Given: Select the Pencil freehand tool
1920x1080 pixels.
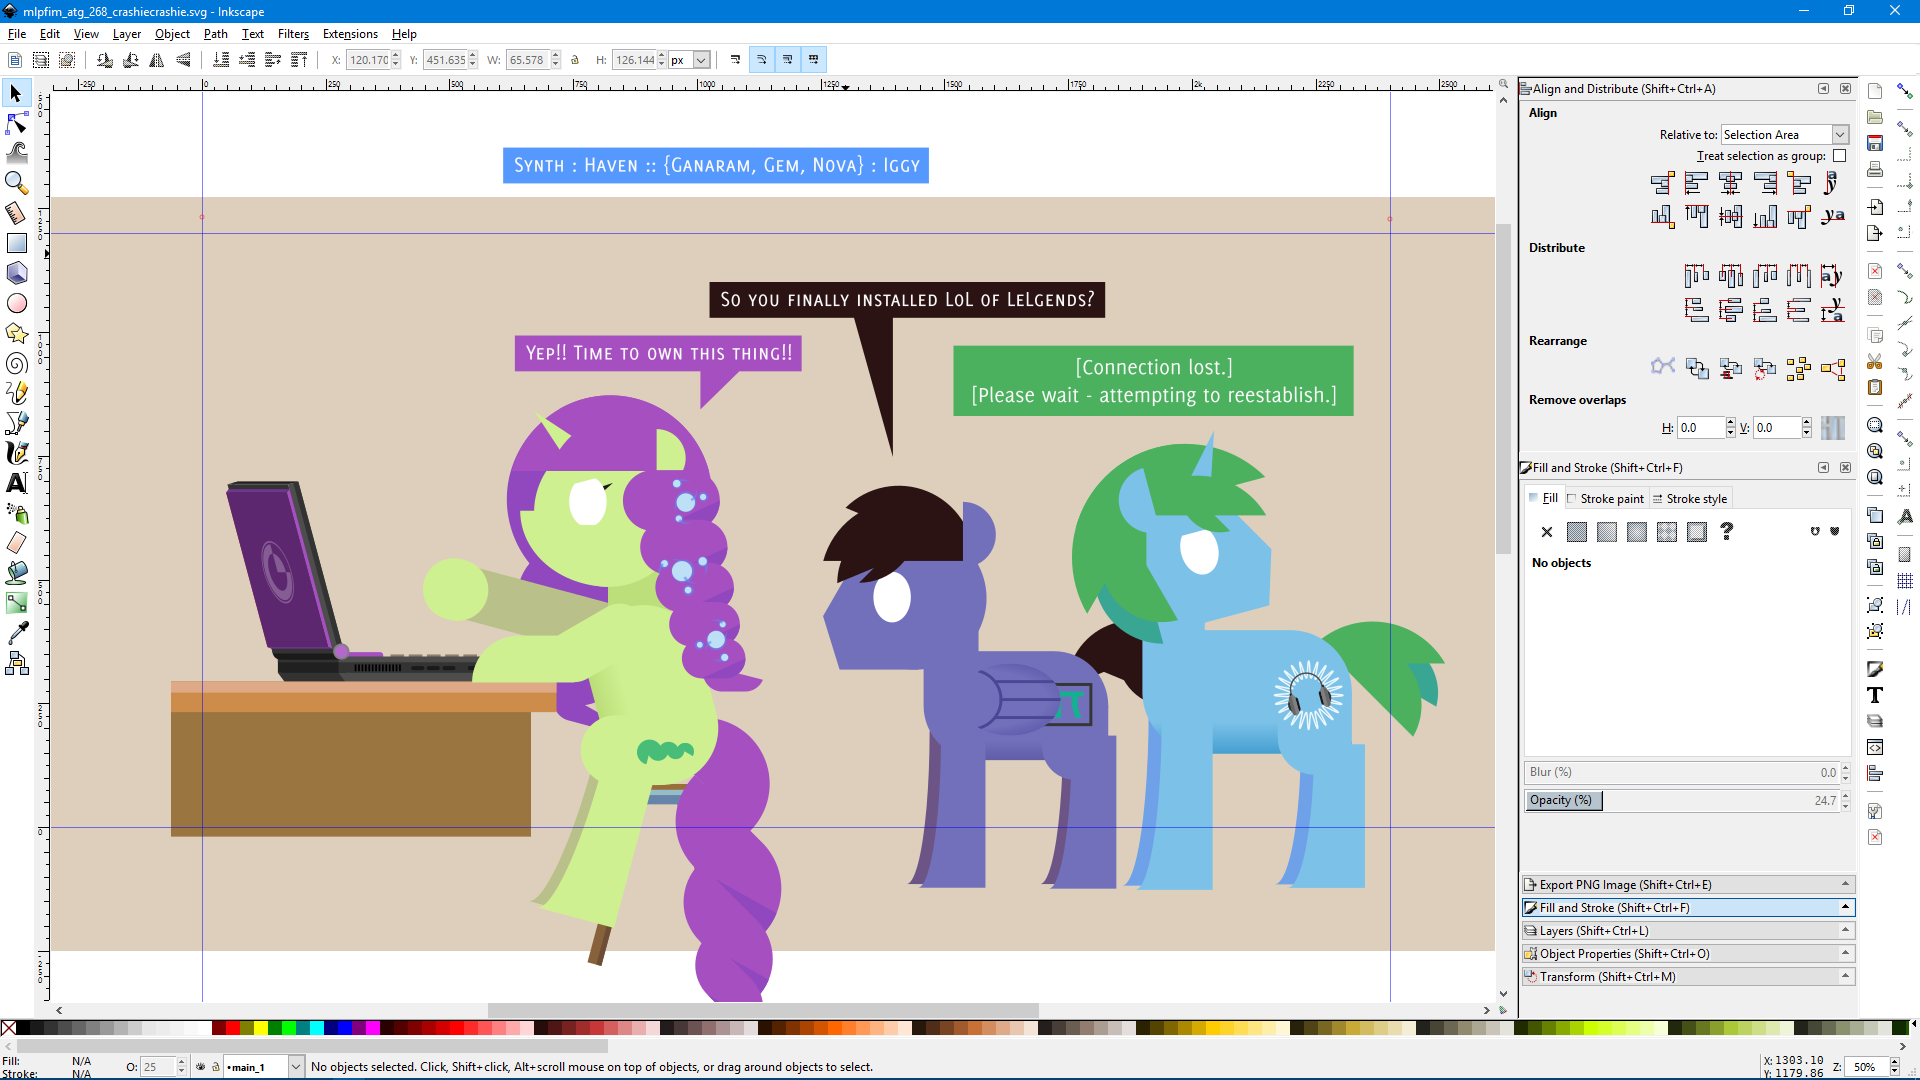Looking at the screenshot, I should (x=16, y=393).
